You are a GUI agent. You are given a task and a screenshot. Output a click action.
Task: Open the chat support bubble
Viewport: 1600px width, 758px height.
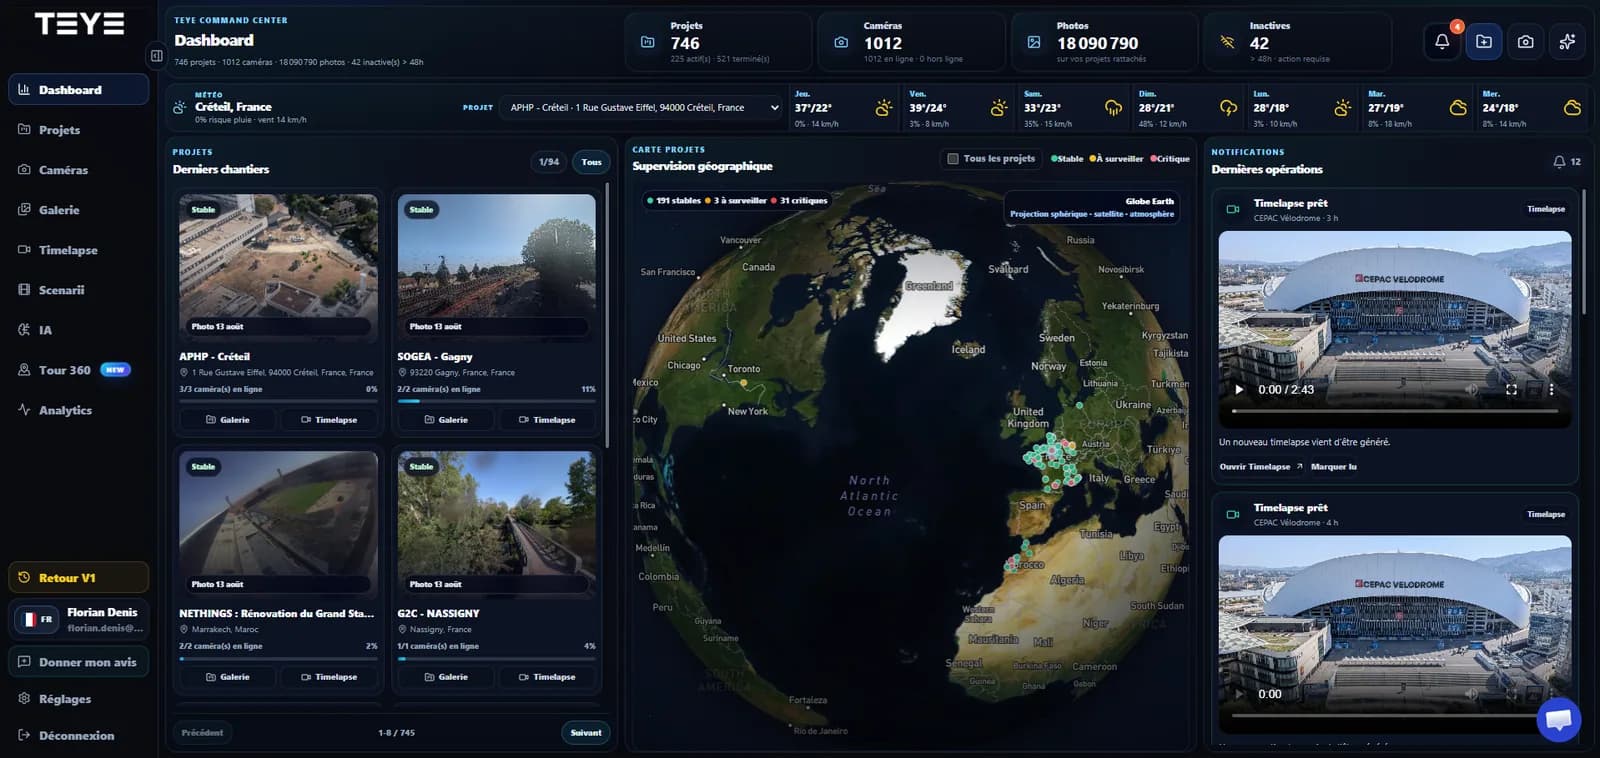point(1559,719)
